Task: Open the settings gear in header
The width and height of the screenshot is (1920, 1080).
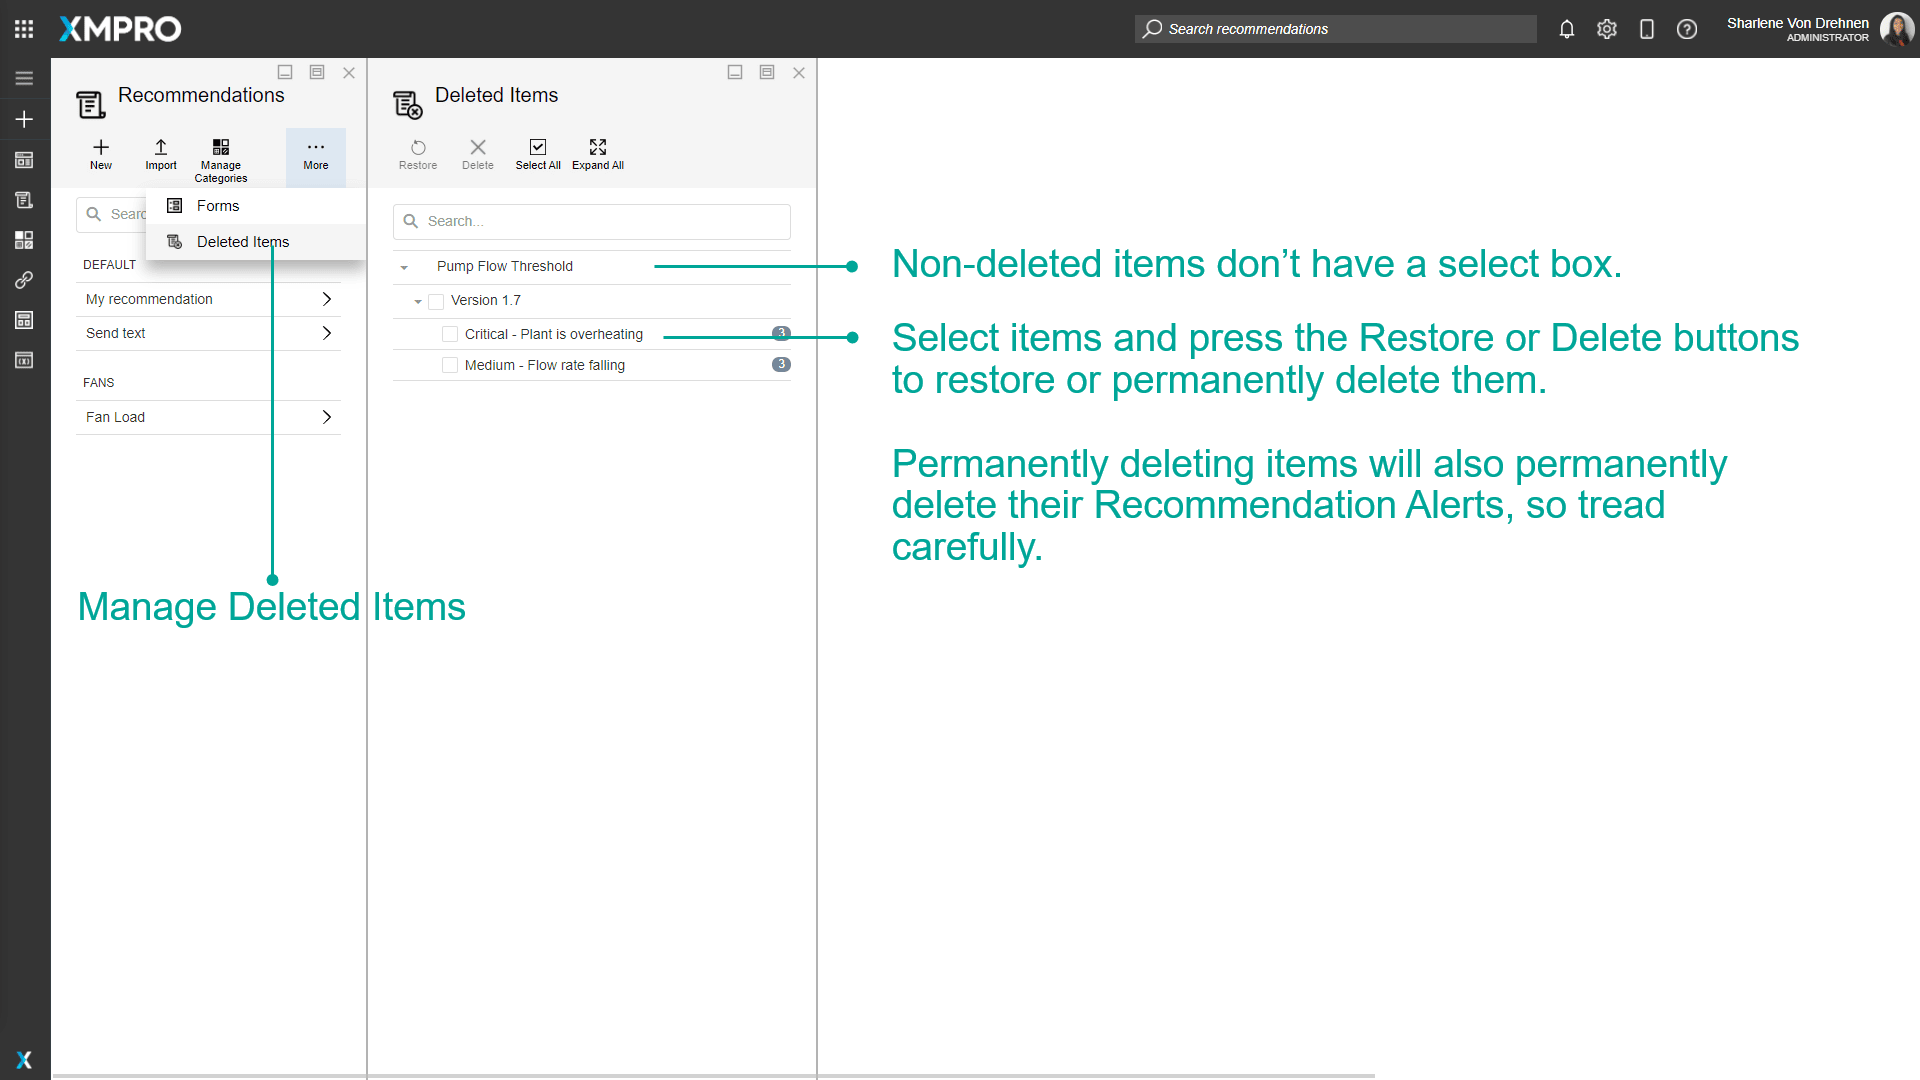Action: pyautogui.click(x=1607, y=29)
